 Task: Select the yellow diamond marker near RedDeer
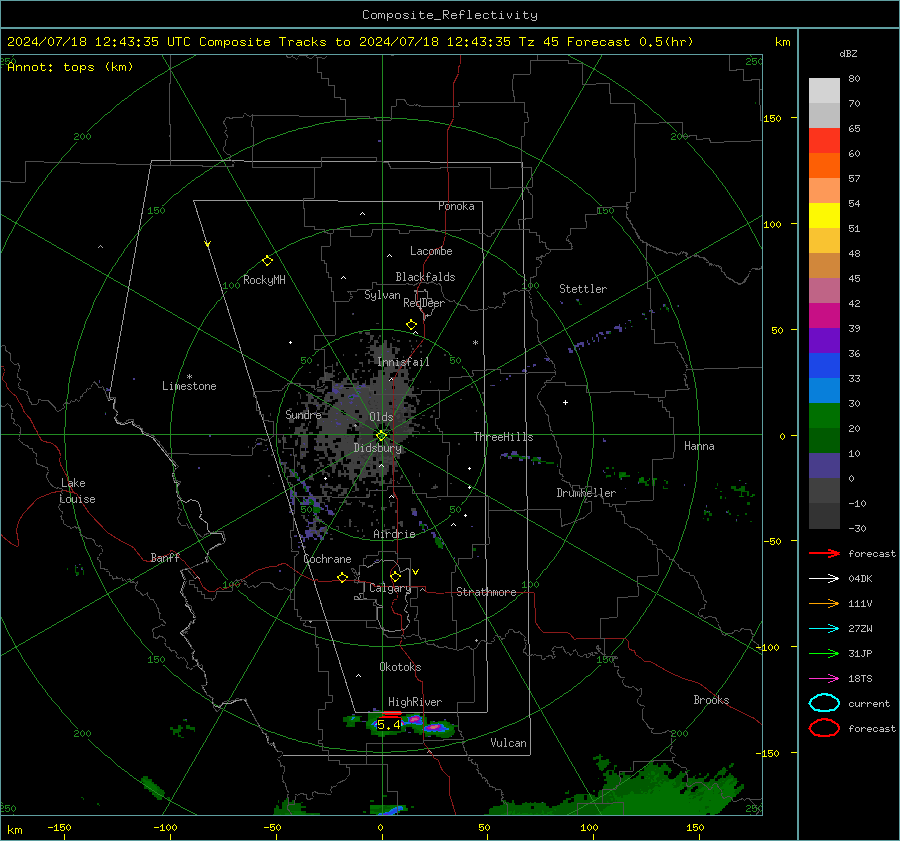411,325
